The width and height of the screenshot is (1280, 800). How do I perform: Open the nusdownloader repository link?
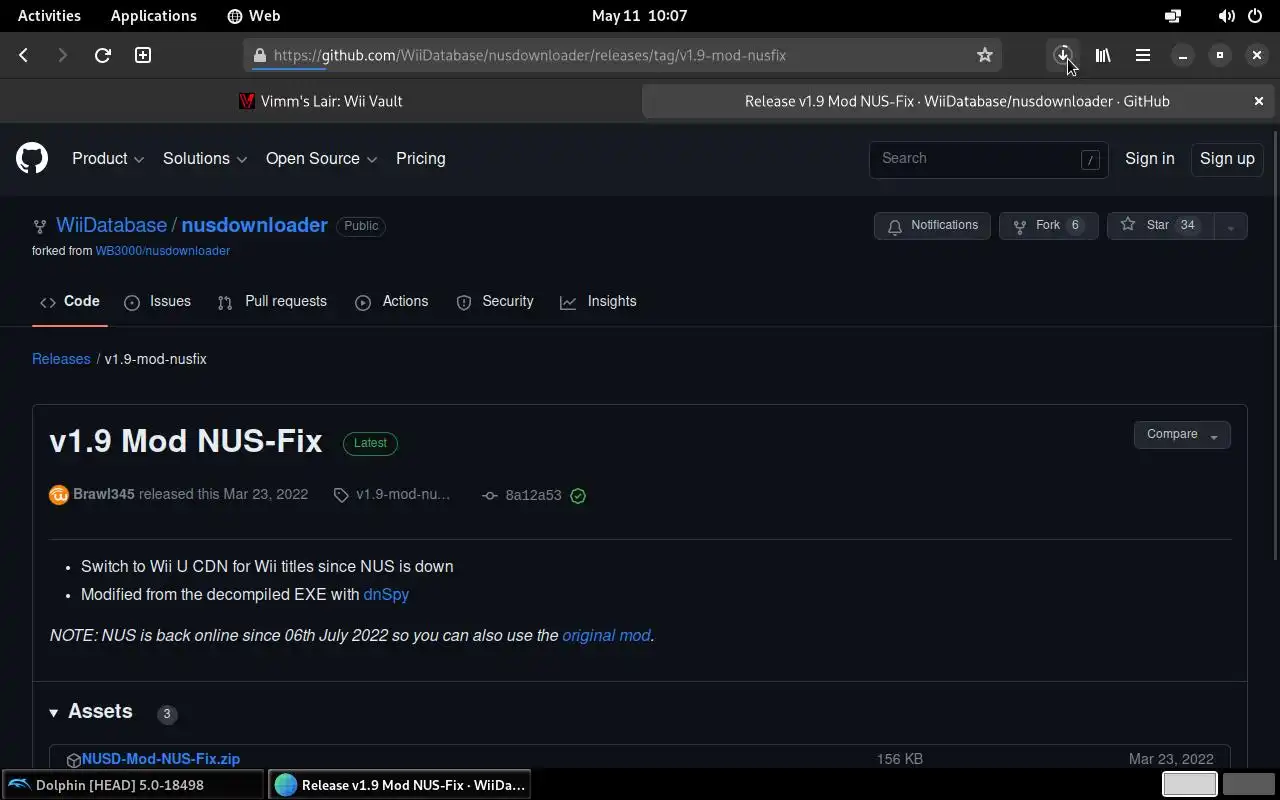point(254,225)
